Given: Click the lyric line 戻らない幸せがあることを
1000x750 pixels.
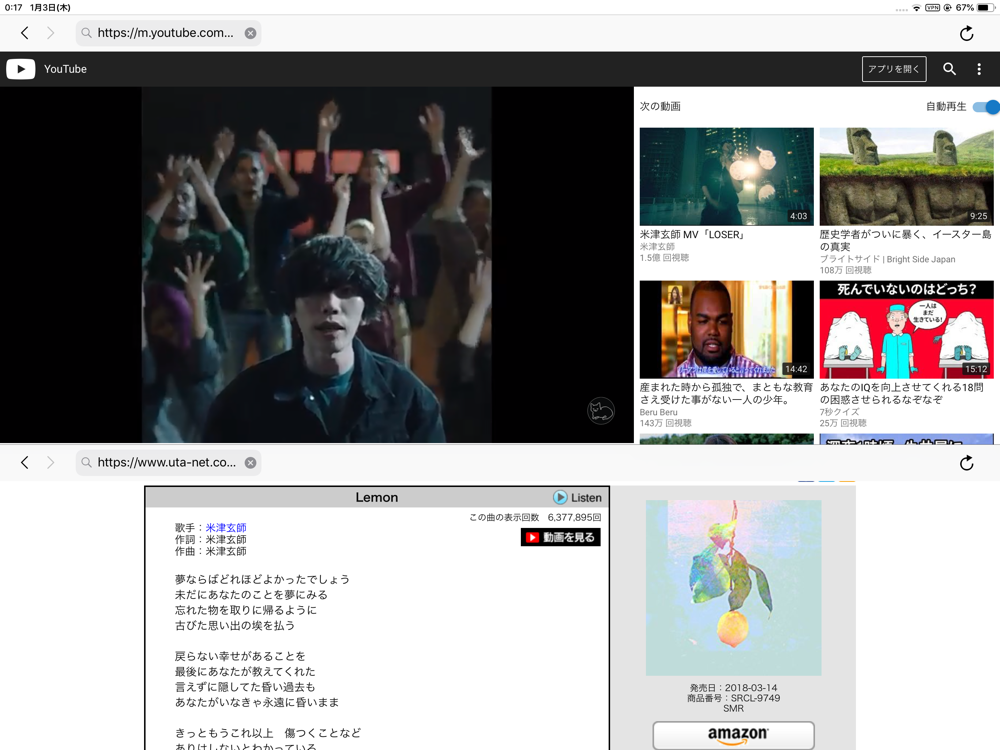Looking at the screenshot, I should pos(240,656).
